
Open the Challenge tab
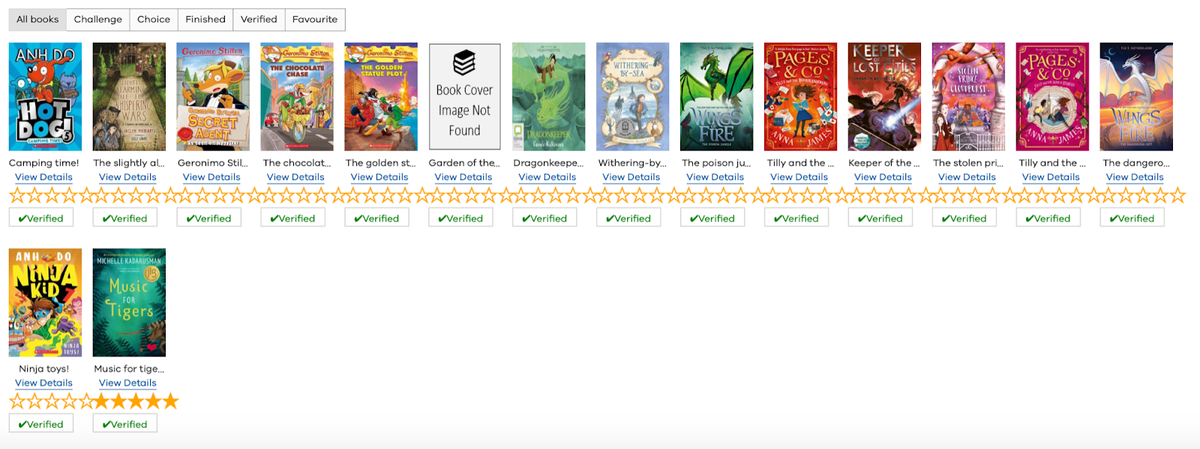coord(98,19)
